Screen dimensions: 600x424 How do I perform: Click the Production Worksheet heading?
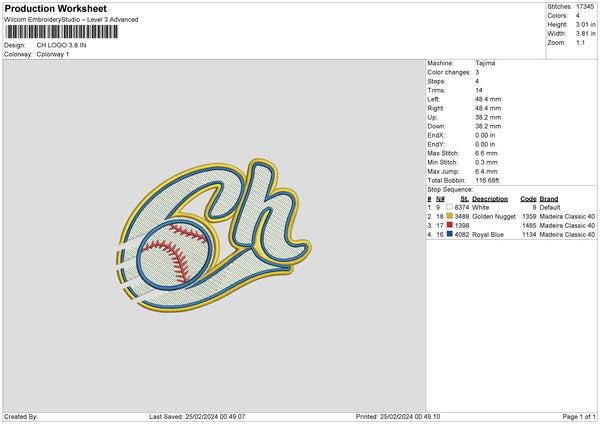tap(55, 8)
